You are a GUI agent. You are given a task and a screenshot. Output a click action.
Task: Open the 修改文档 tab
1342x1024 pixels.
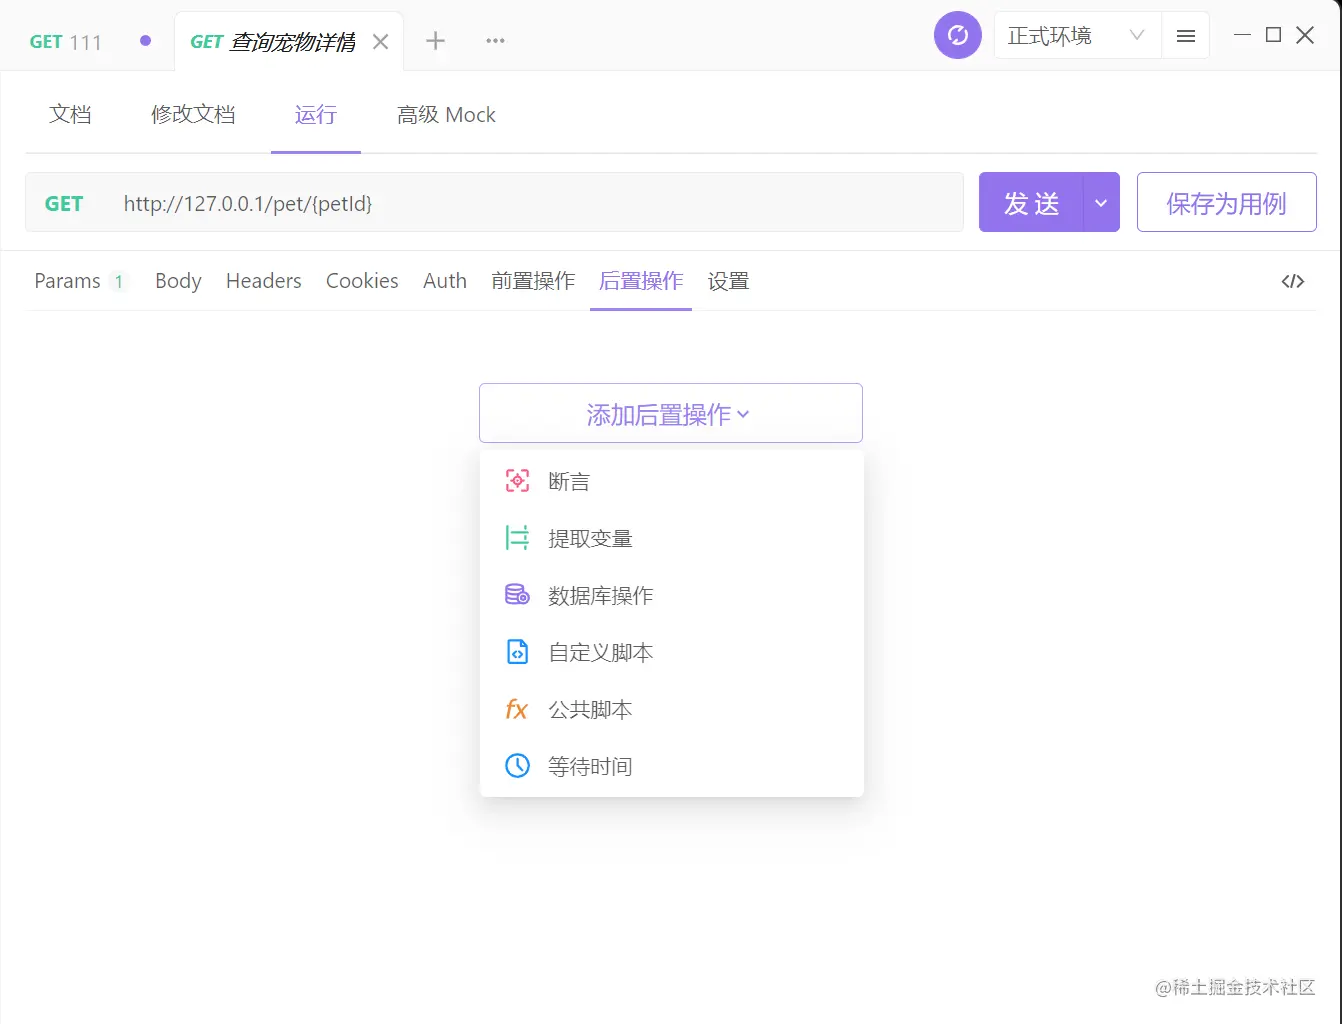[x=193, y=114]
